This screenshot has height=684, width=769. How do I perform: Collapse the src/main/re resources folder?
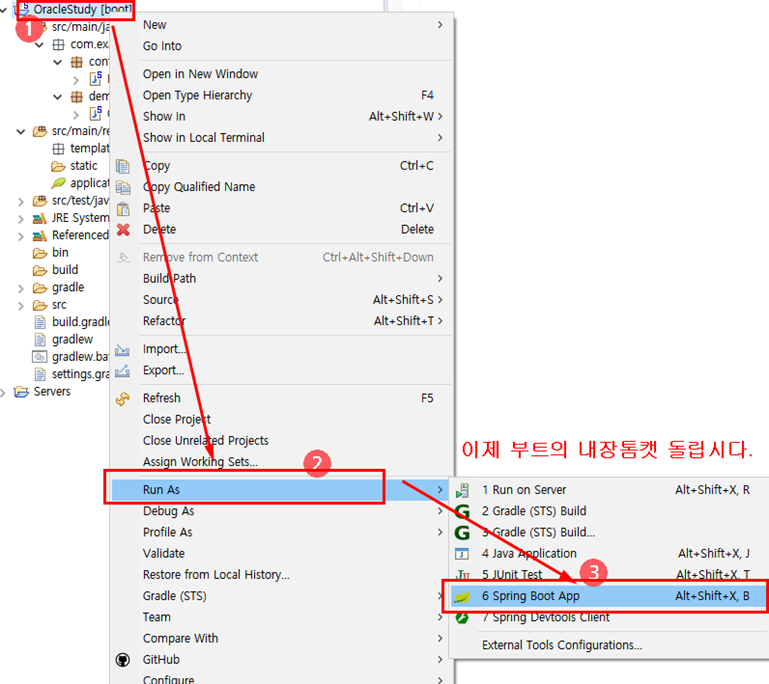coord(21,131)
